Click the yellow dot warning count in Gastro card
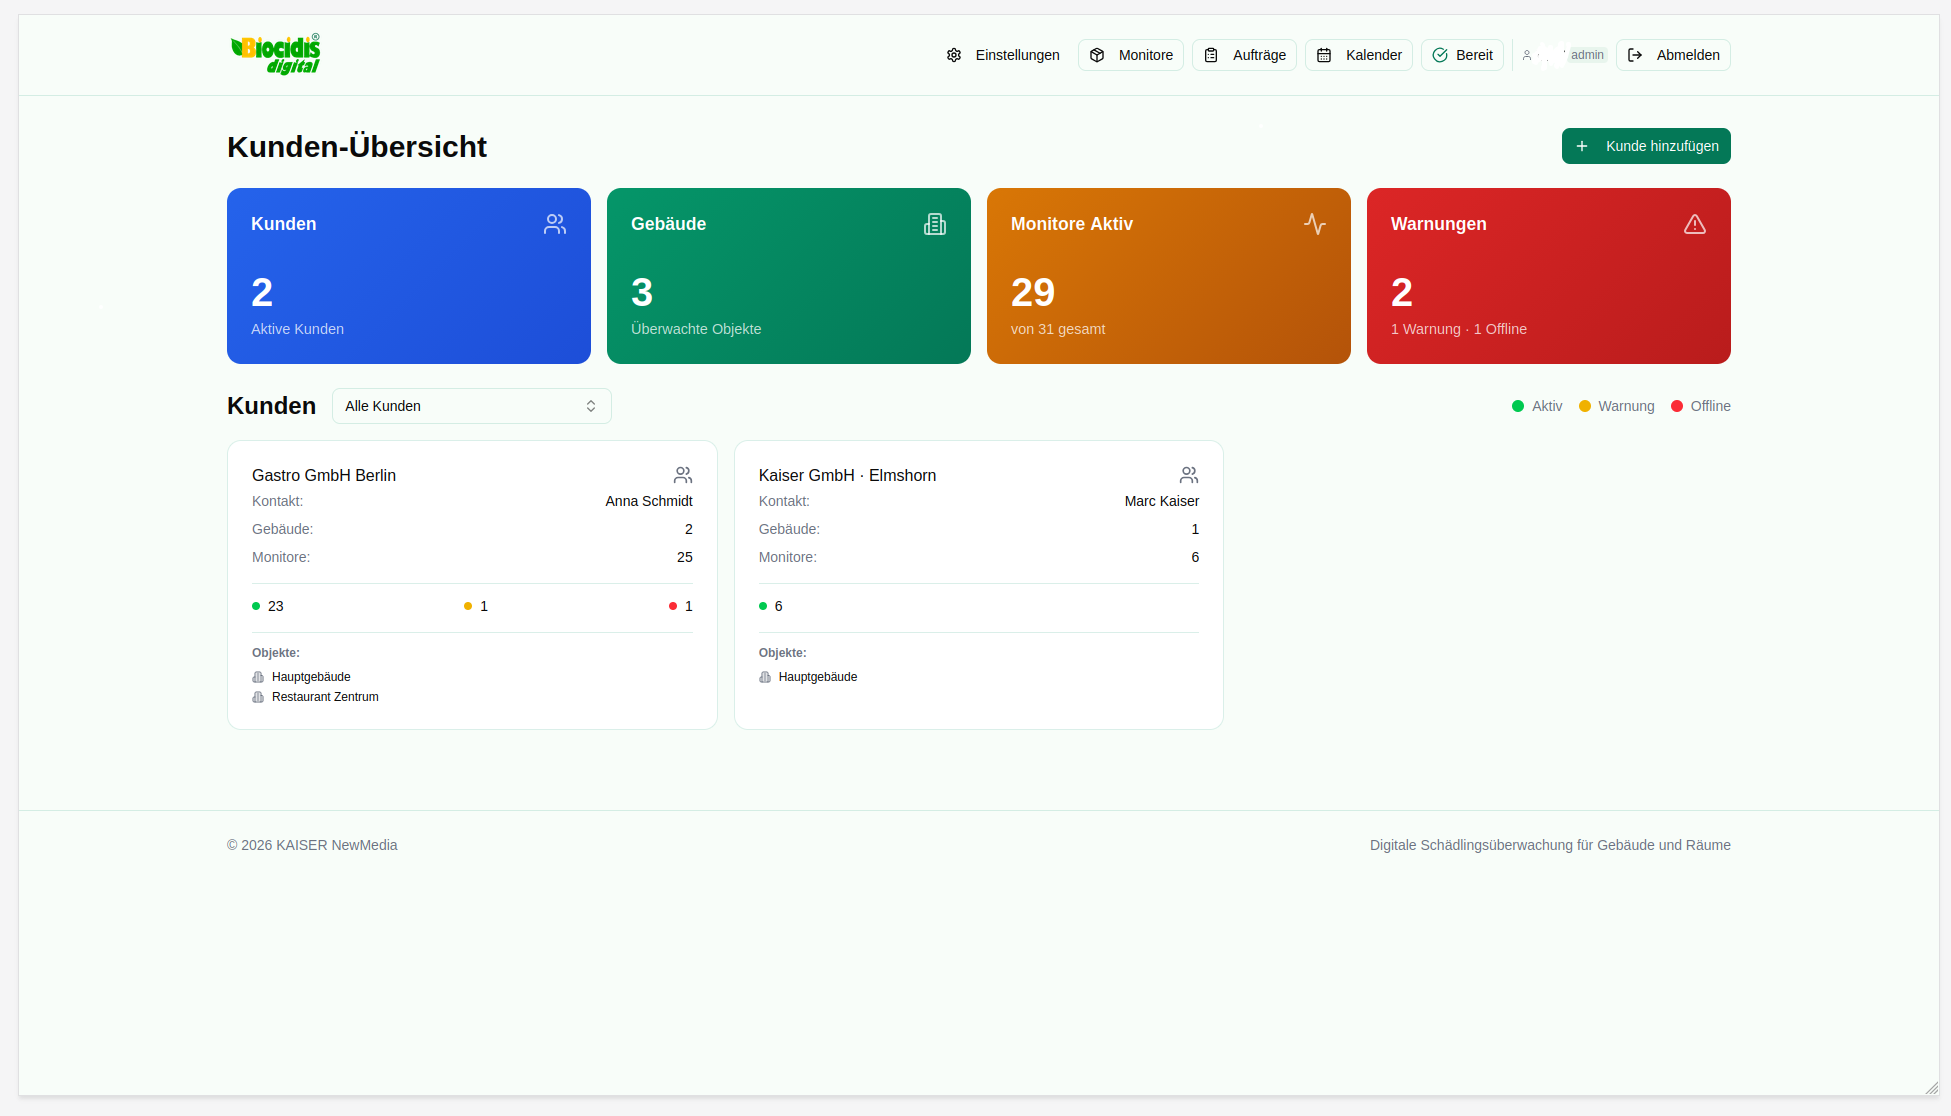The width and height of the screenshot is (1951, 1116). [468, 606]
